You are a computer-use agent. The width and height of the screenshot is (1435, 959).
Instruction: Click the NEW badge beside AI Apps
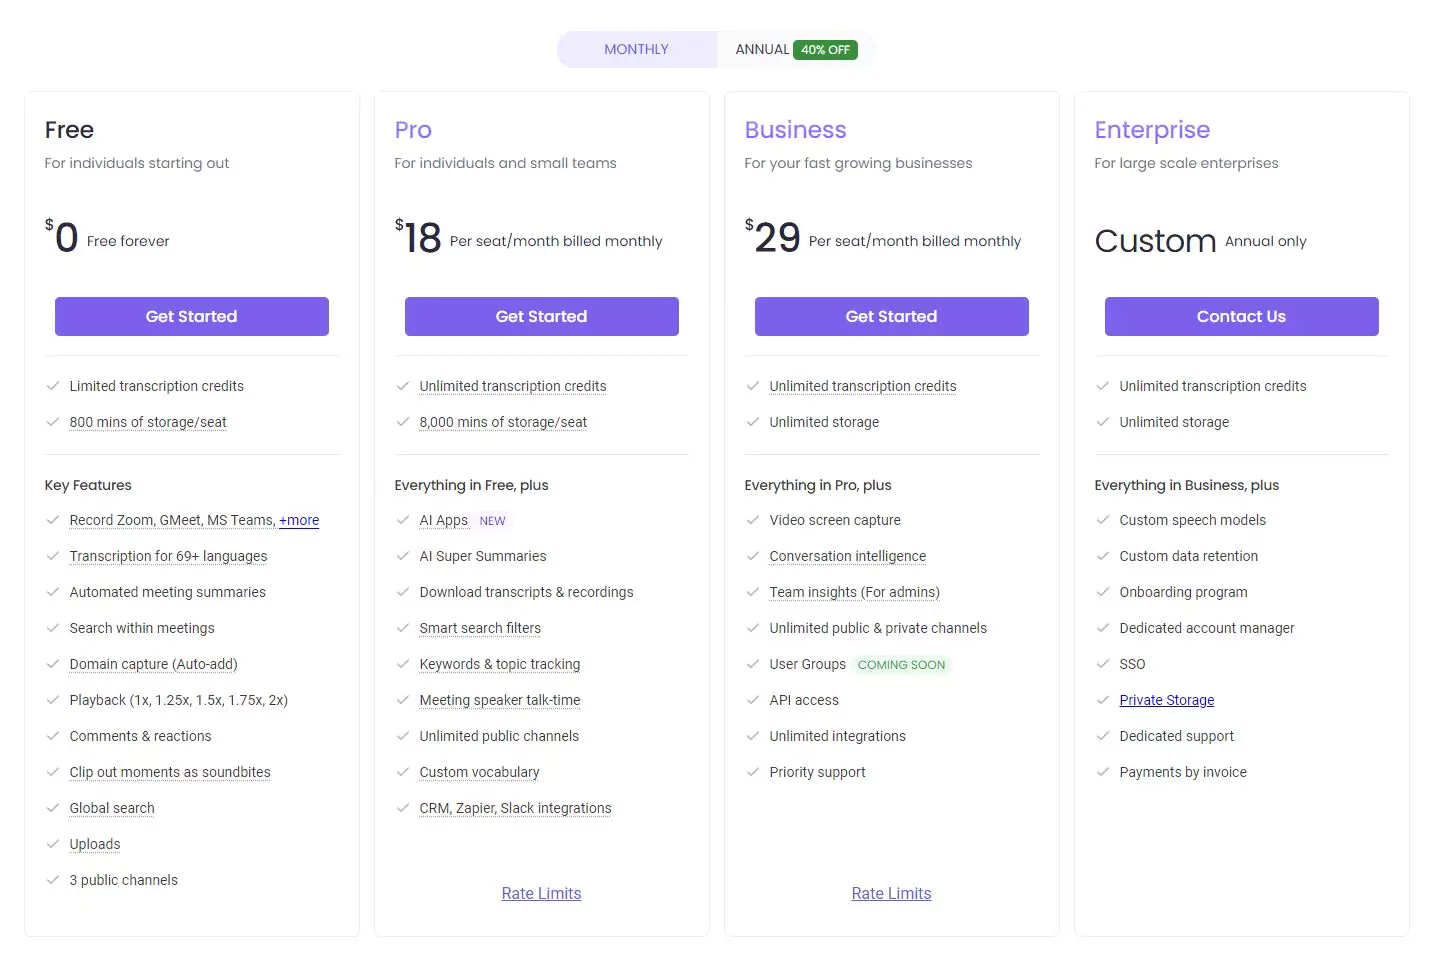[x=492, y=520]
